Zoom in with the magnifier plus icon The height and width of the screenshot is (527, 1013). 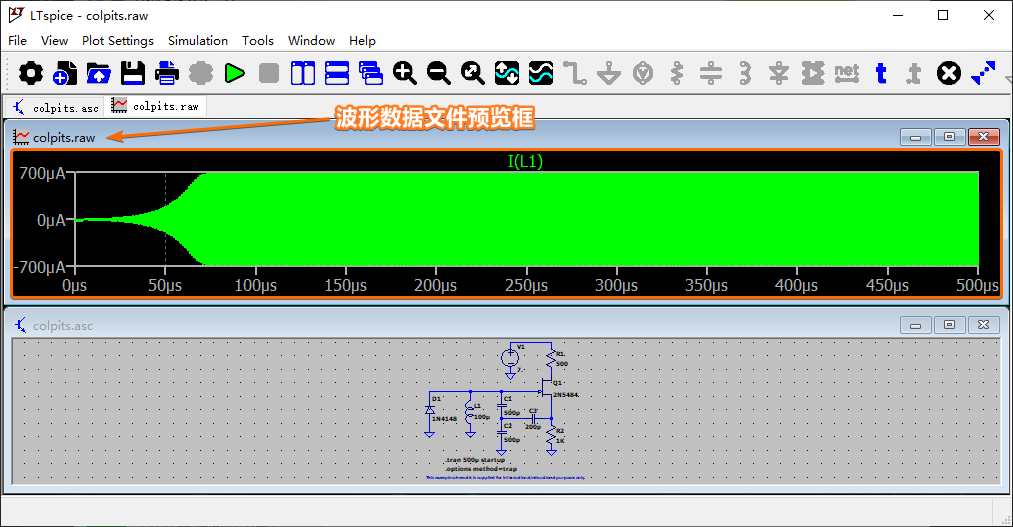(404, 73)
